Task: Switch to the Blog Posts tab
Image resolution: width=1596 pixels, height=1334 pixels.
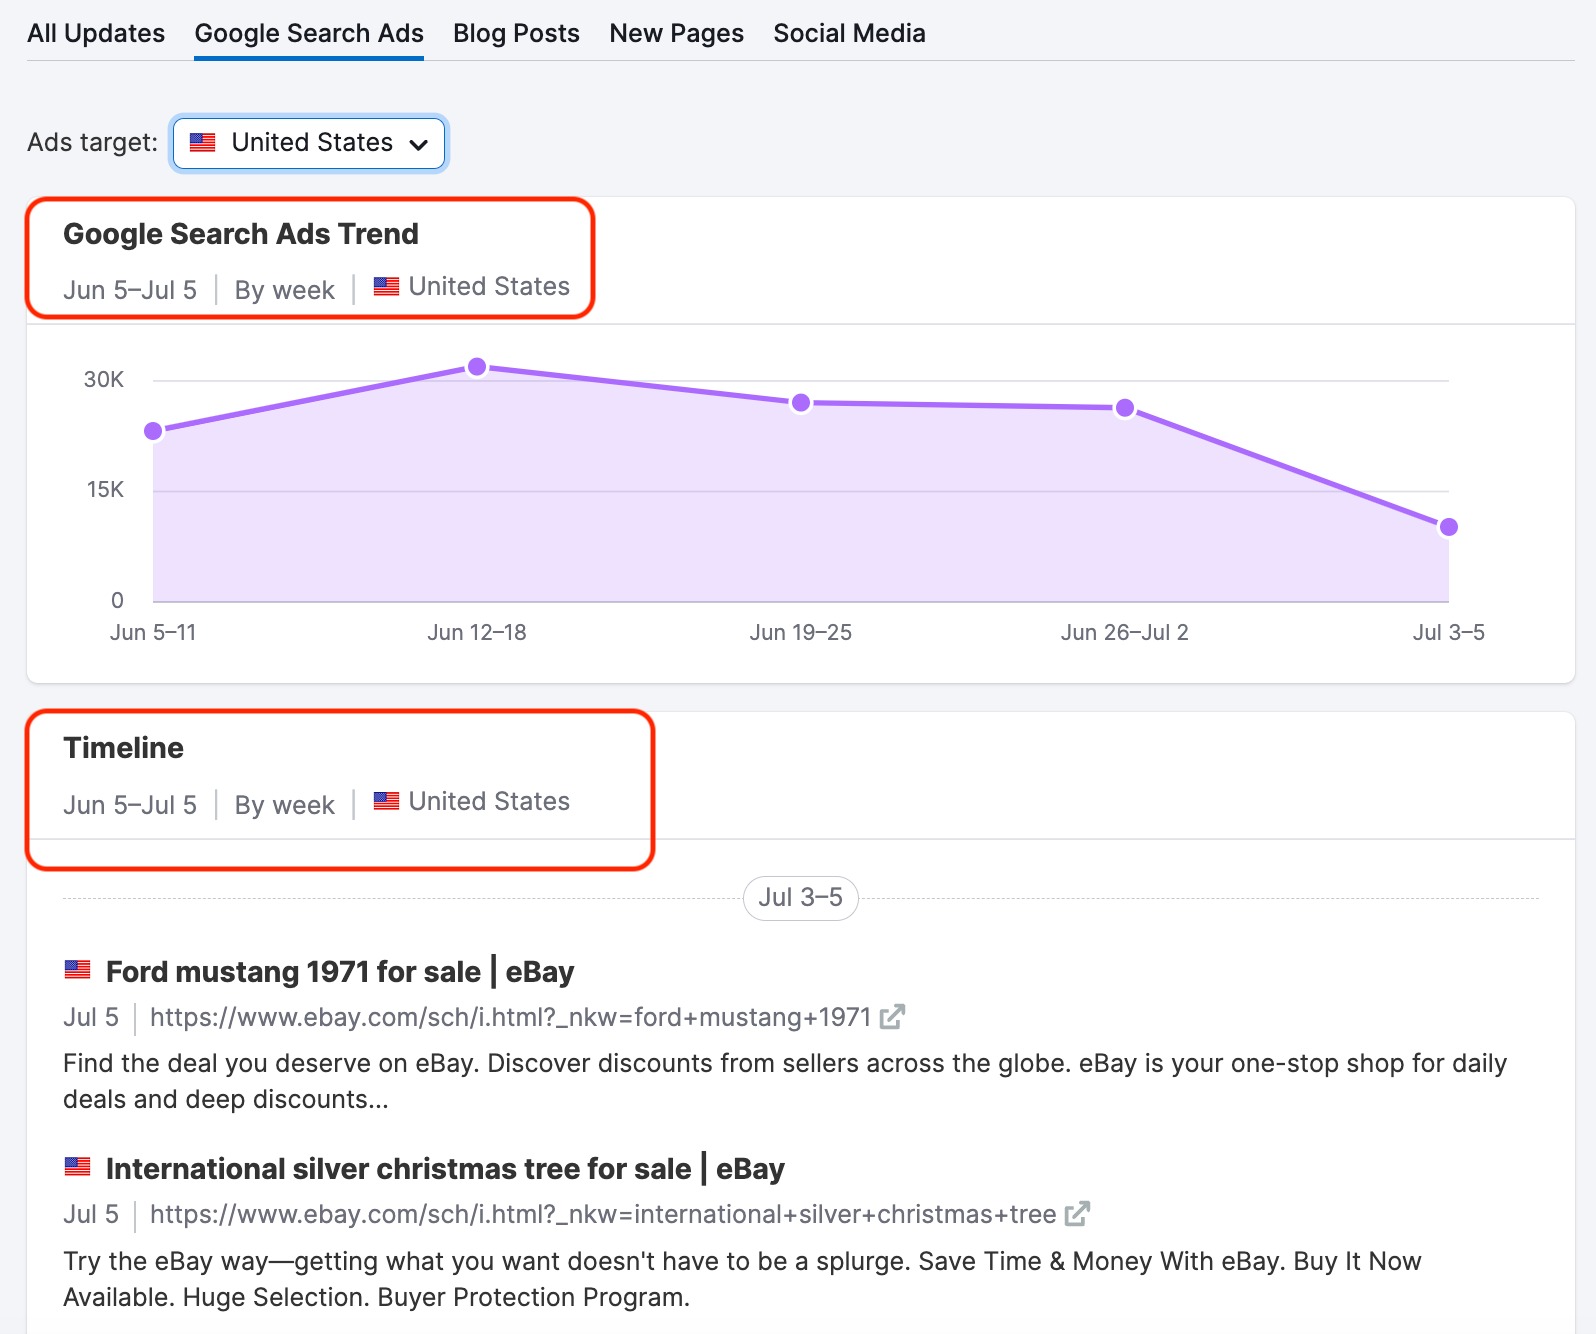Action: coord(516,33)
